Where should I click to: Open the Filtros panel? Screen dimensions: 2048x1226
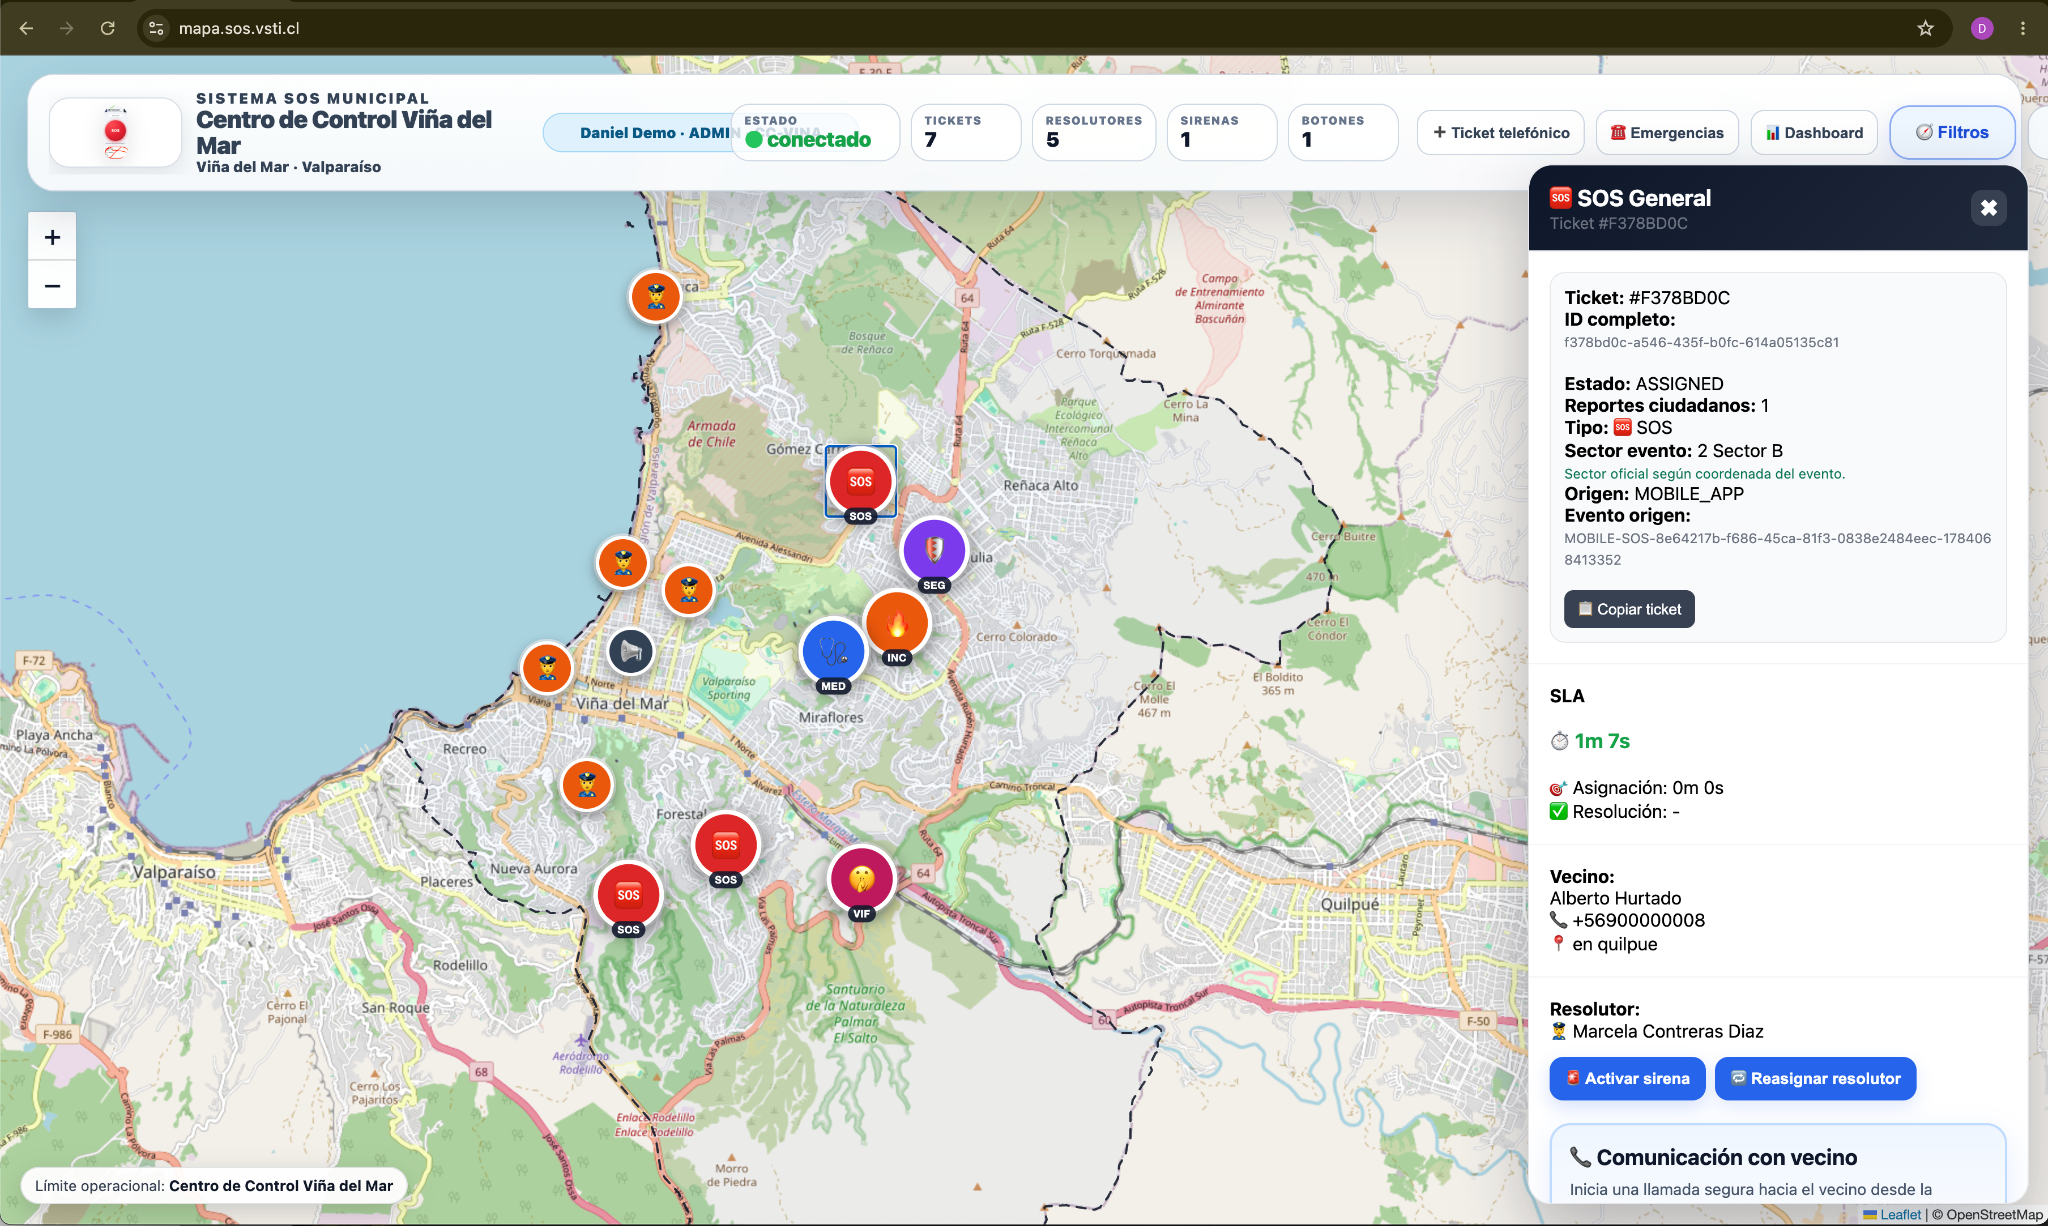click(1952, 132)
